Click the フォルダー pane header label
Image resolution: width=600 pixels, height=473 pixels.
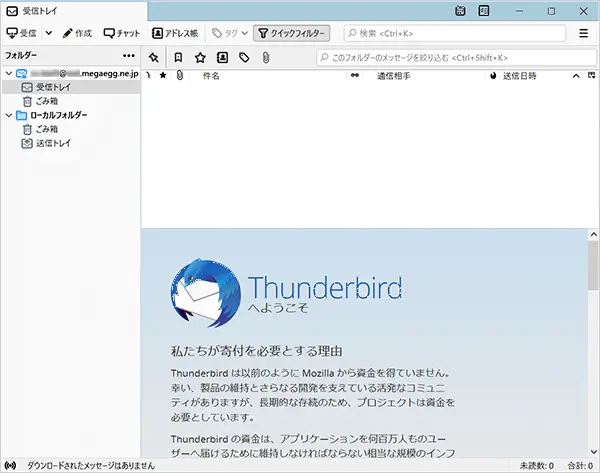pos(21,55)
